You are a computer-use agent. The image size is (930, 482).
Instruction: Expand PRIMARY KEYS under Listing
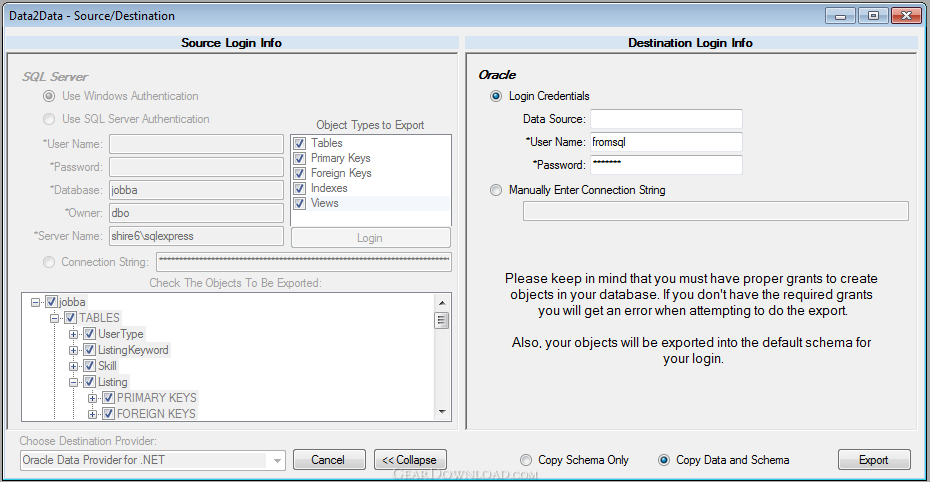point(93,398)
